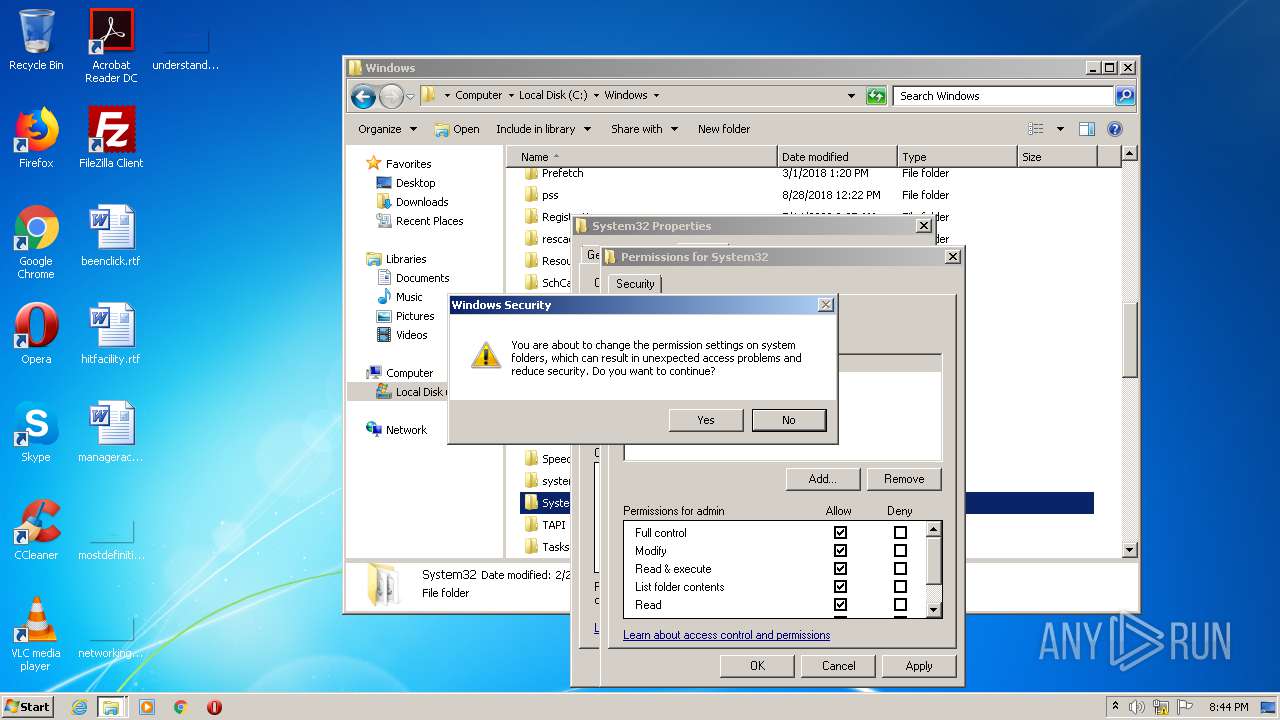Viewport: 1280px width, 720px height.
Task: Check Allow for Full control
Action: click(x=840, y=533)
